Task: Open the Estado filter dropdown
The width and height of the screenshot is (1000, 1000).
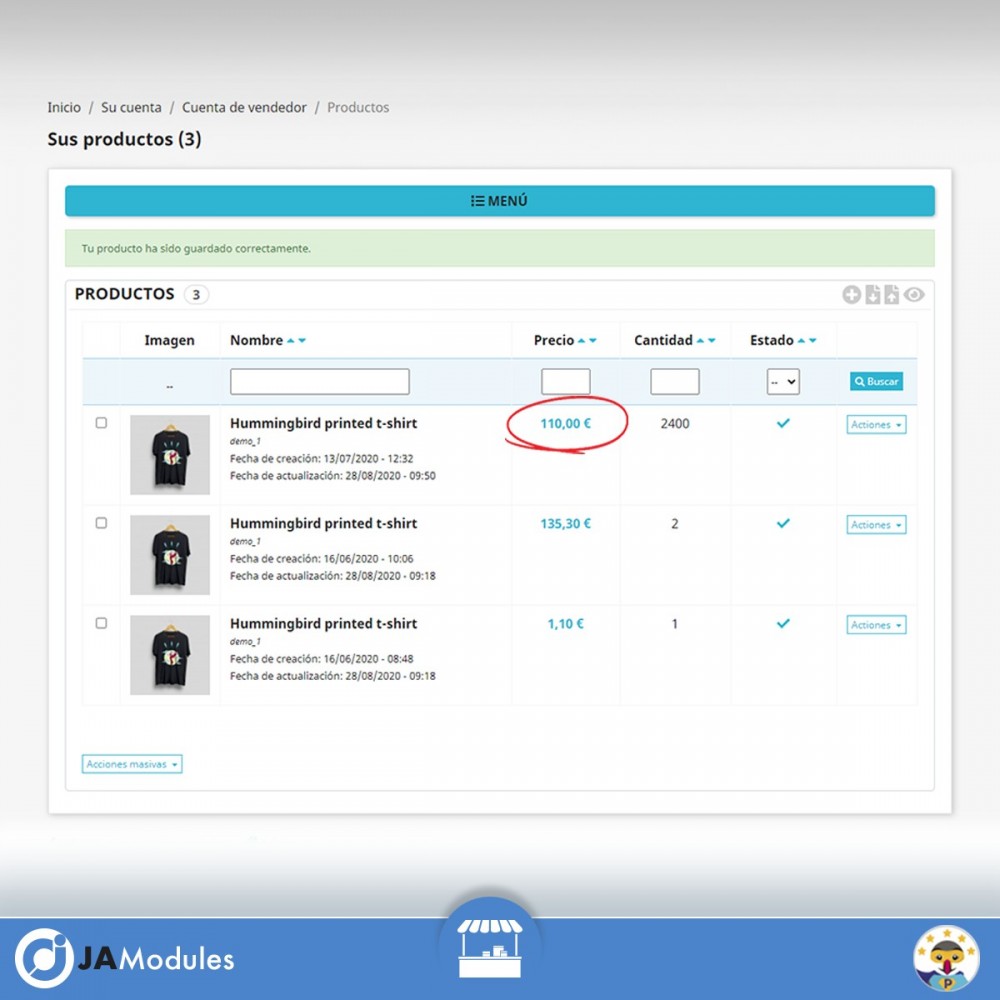Action: pos(781,381)
